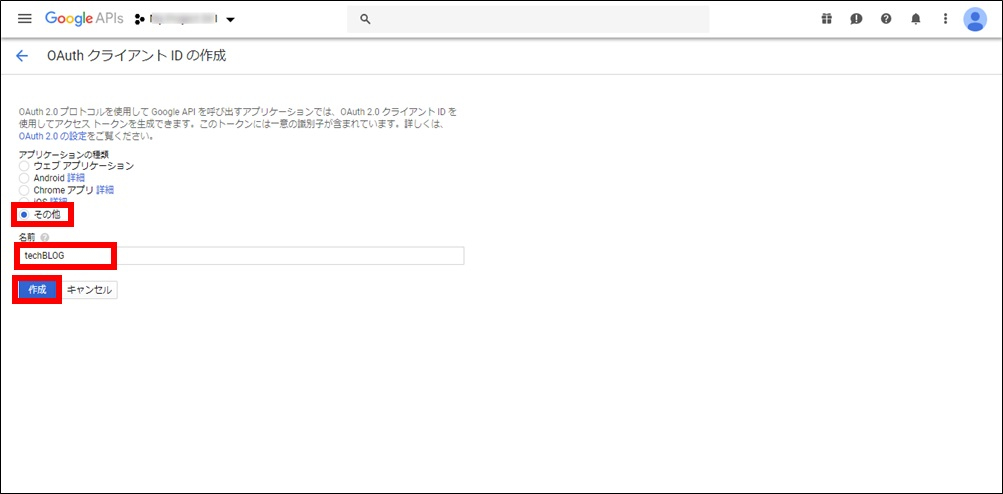Open the project selector dropdown
Viewport: 1003px width, 494px height.
click(185, 19)
